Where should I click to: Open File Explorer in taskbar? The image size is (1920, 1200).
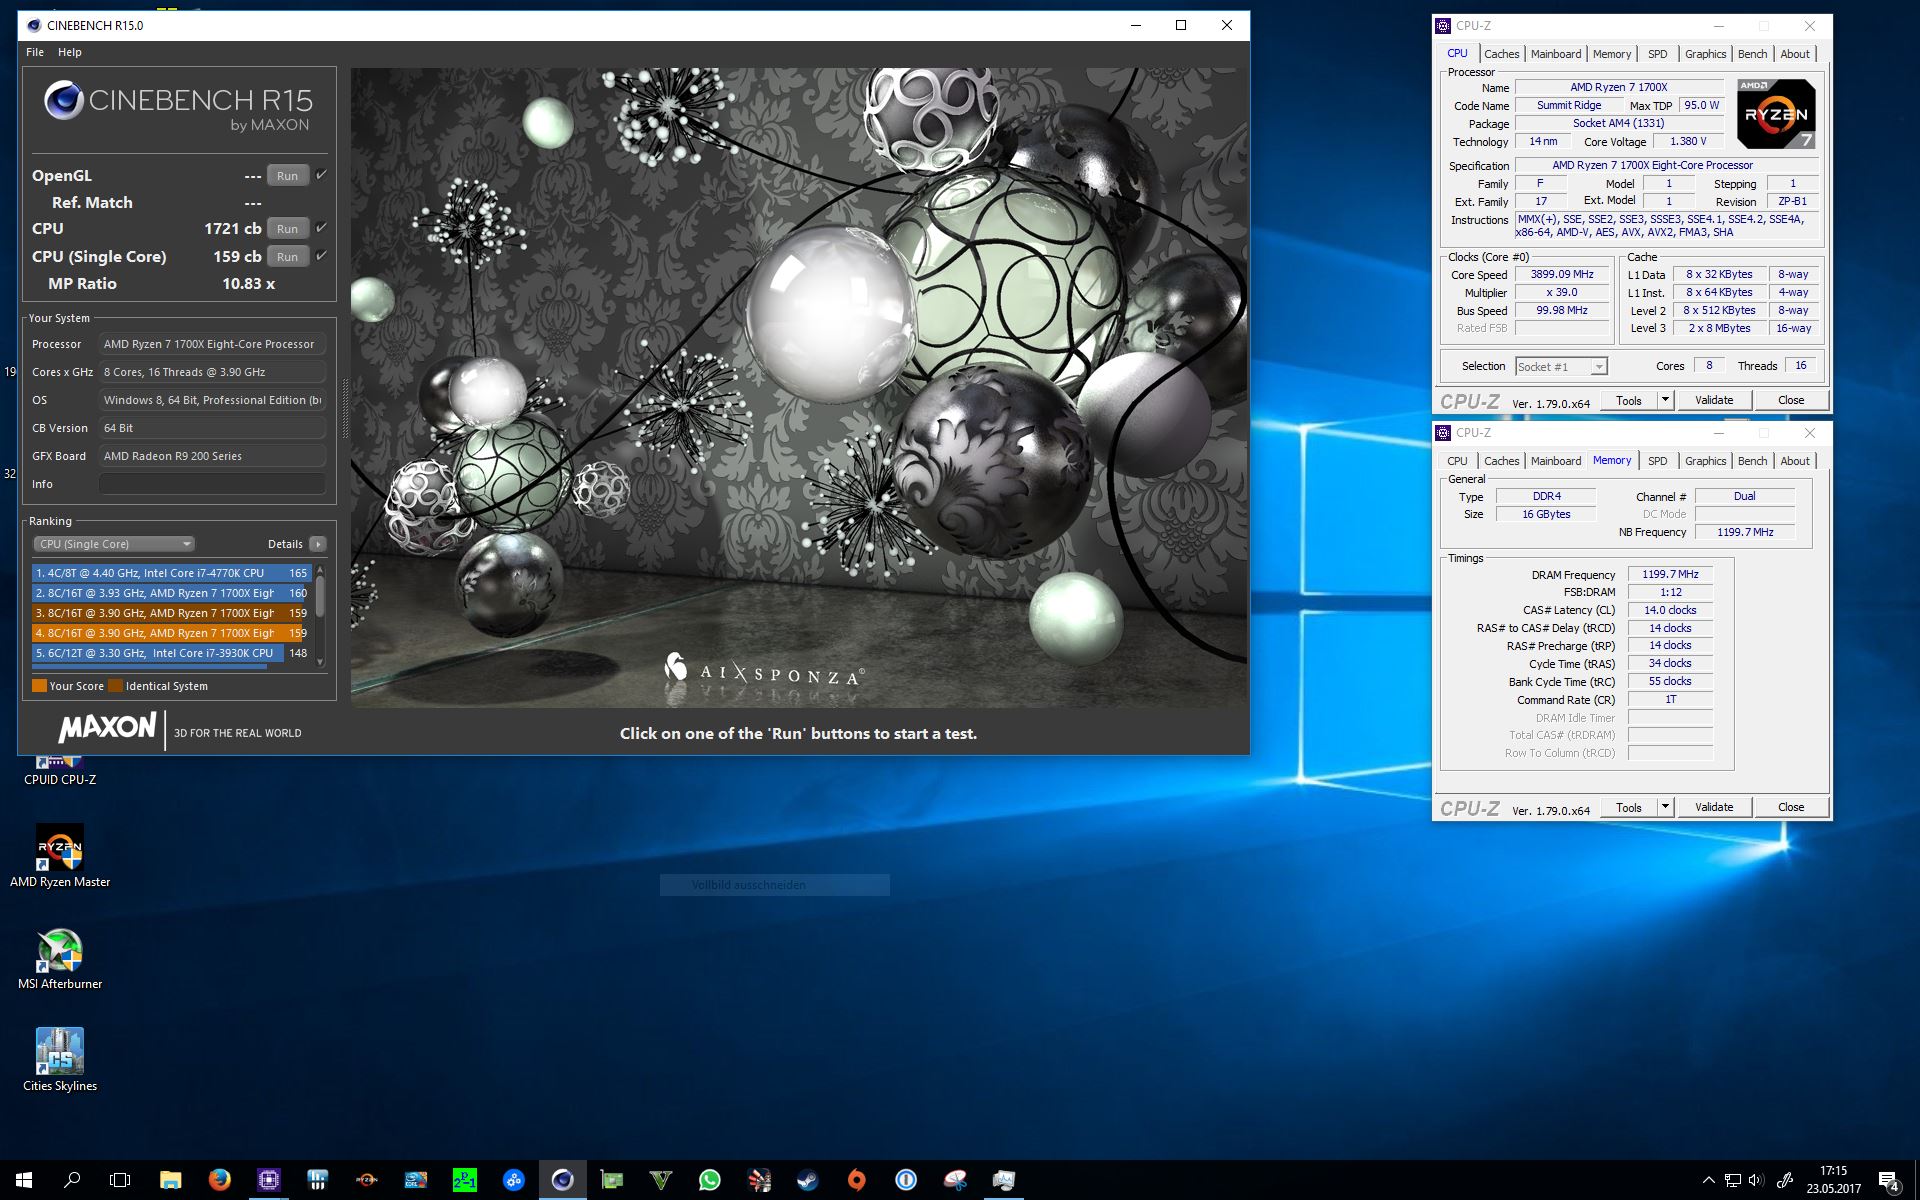[x=170, y=1180]
